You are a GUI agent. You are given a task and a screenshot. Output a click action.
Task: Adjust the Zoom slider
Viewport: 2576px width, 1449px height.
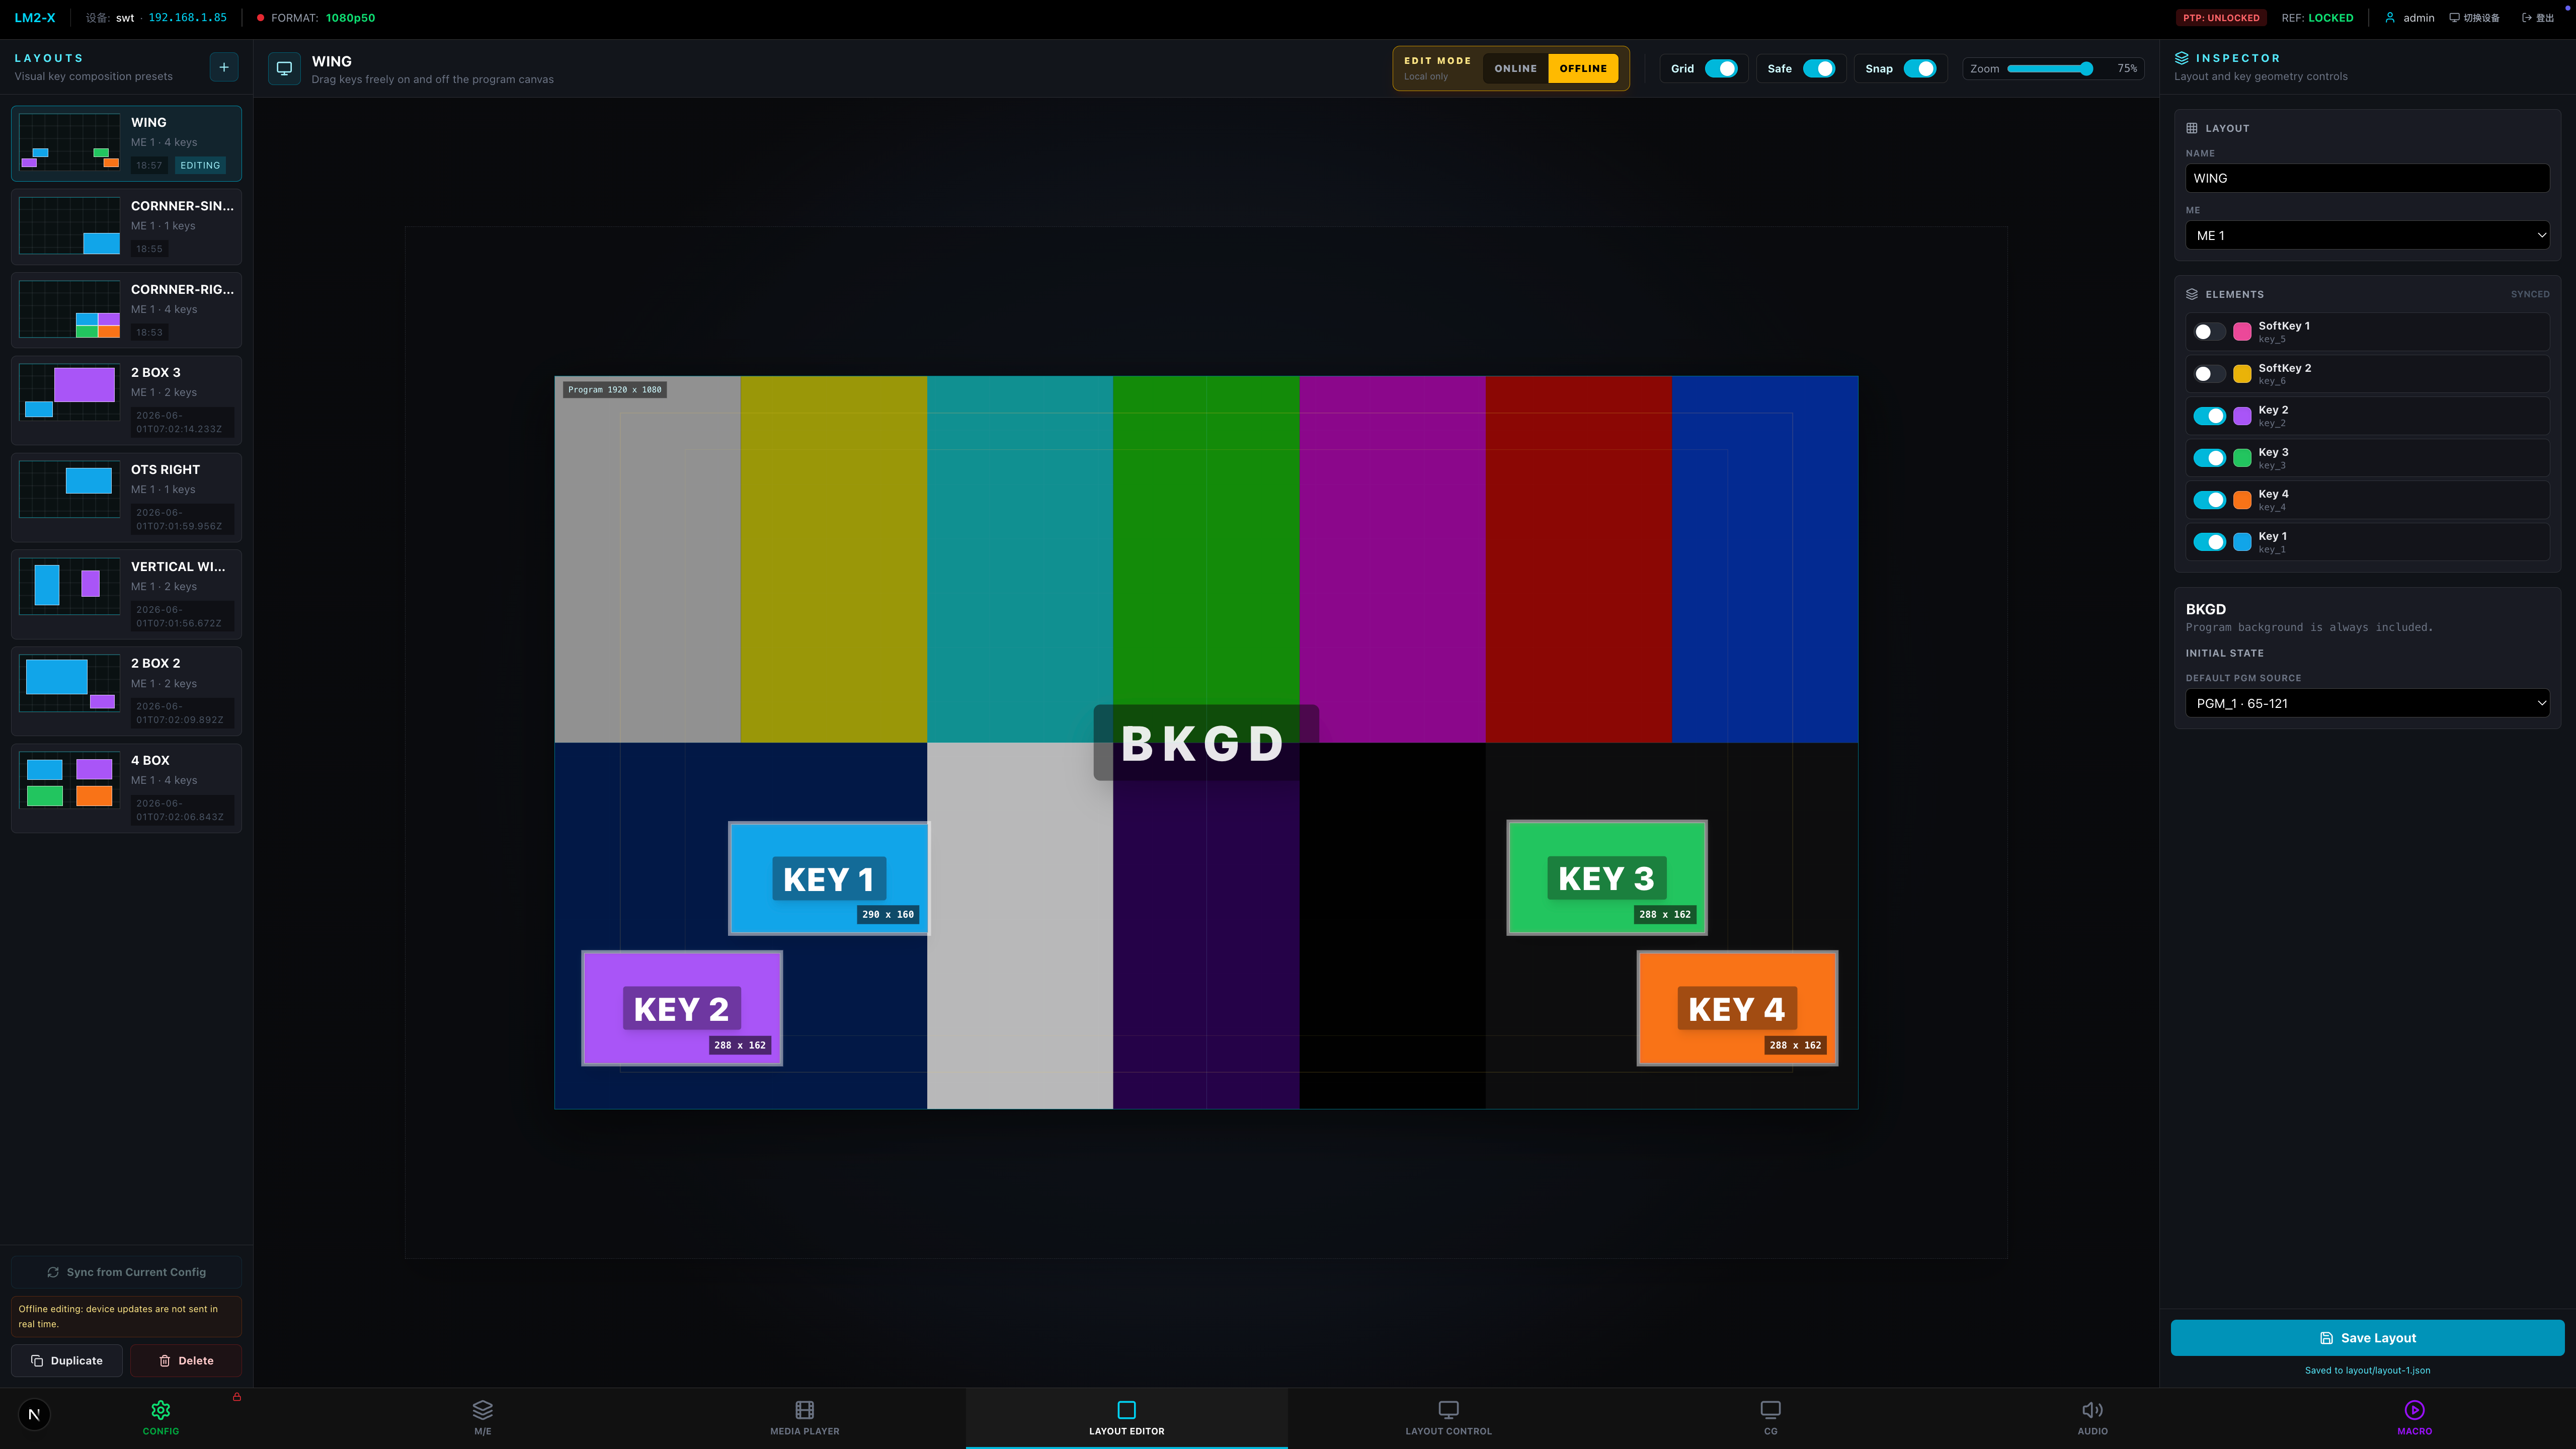(2050, 69)
